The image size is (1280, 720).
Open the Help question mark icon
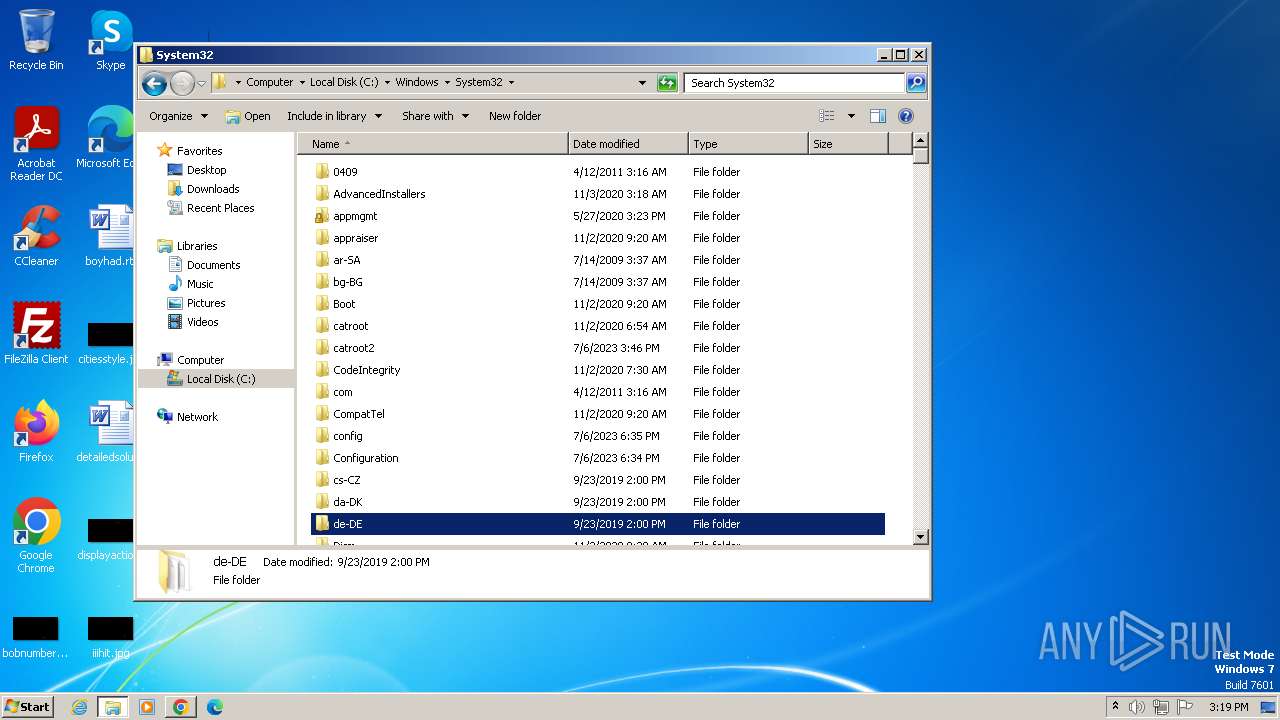point(906,116)
